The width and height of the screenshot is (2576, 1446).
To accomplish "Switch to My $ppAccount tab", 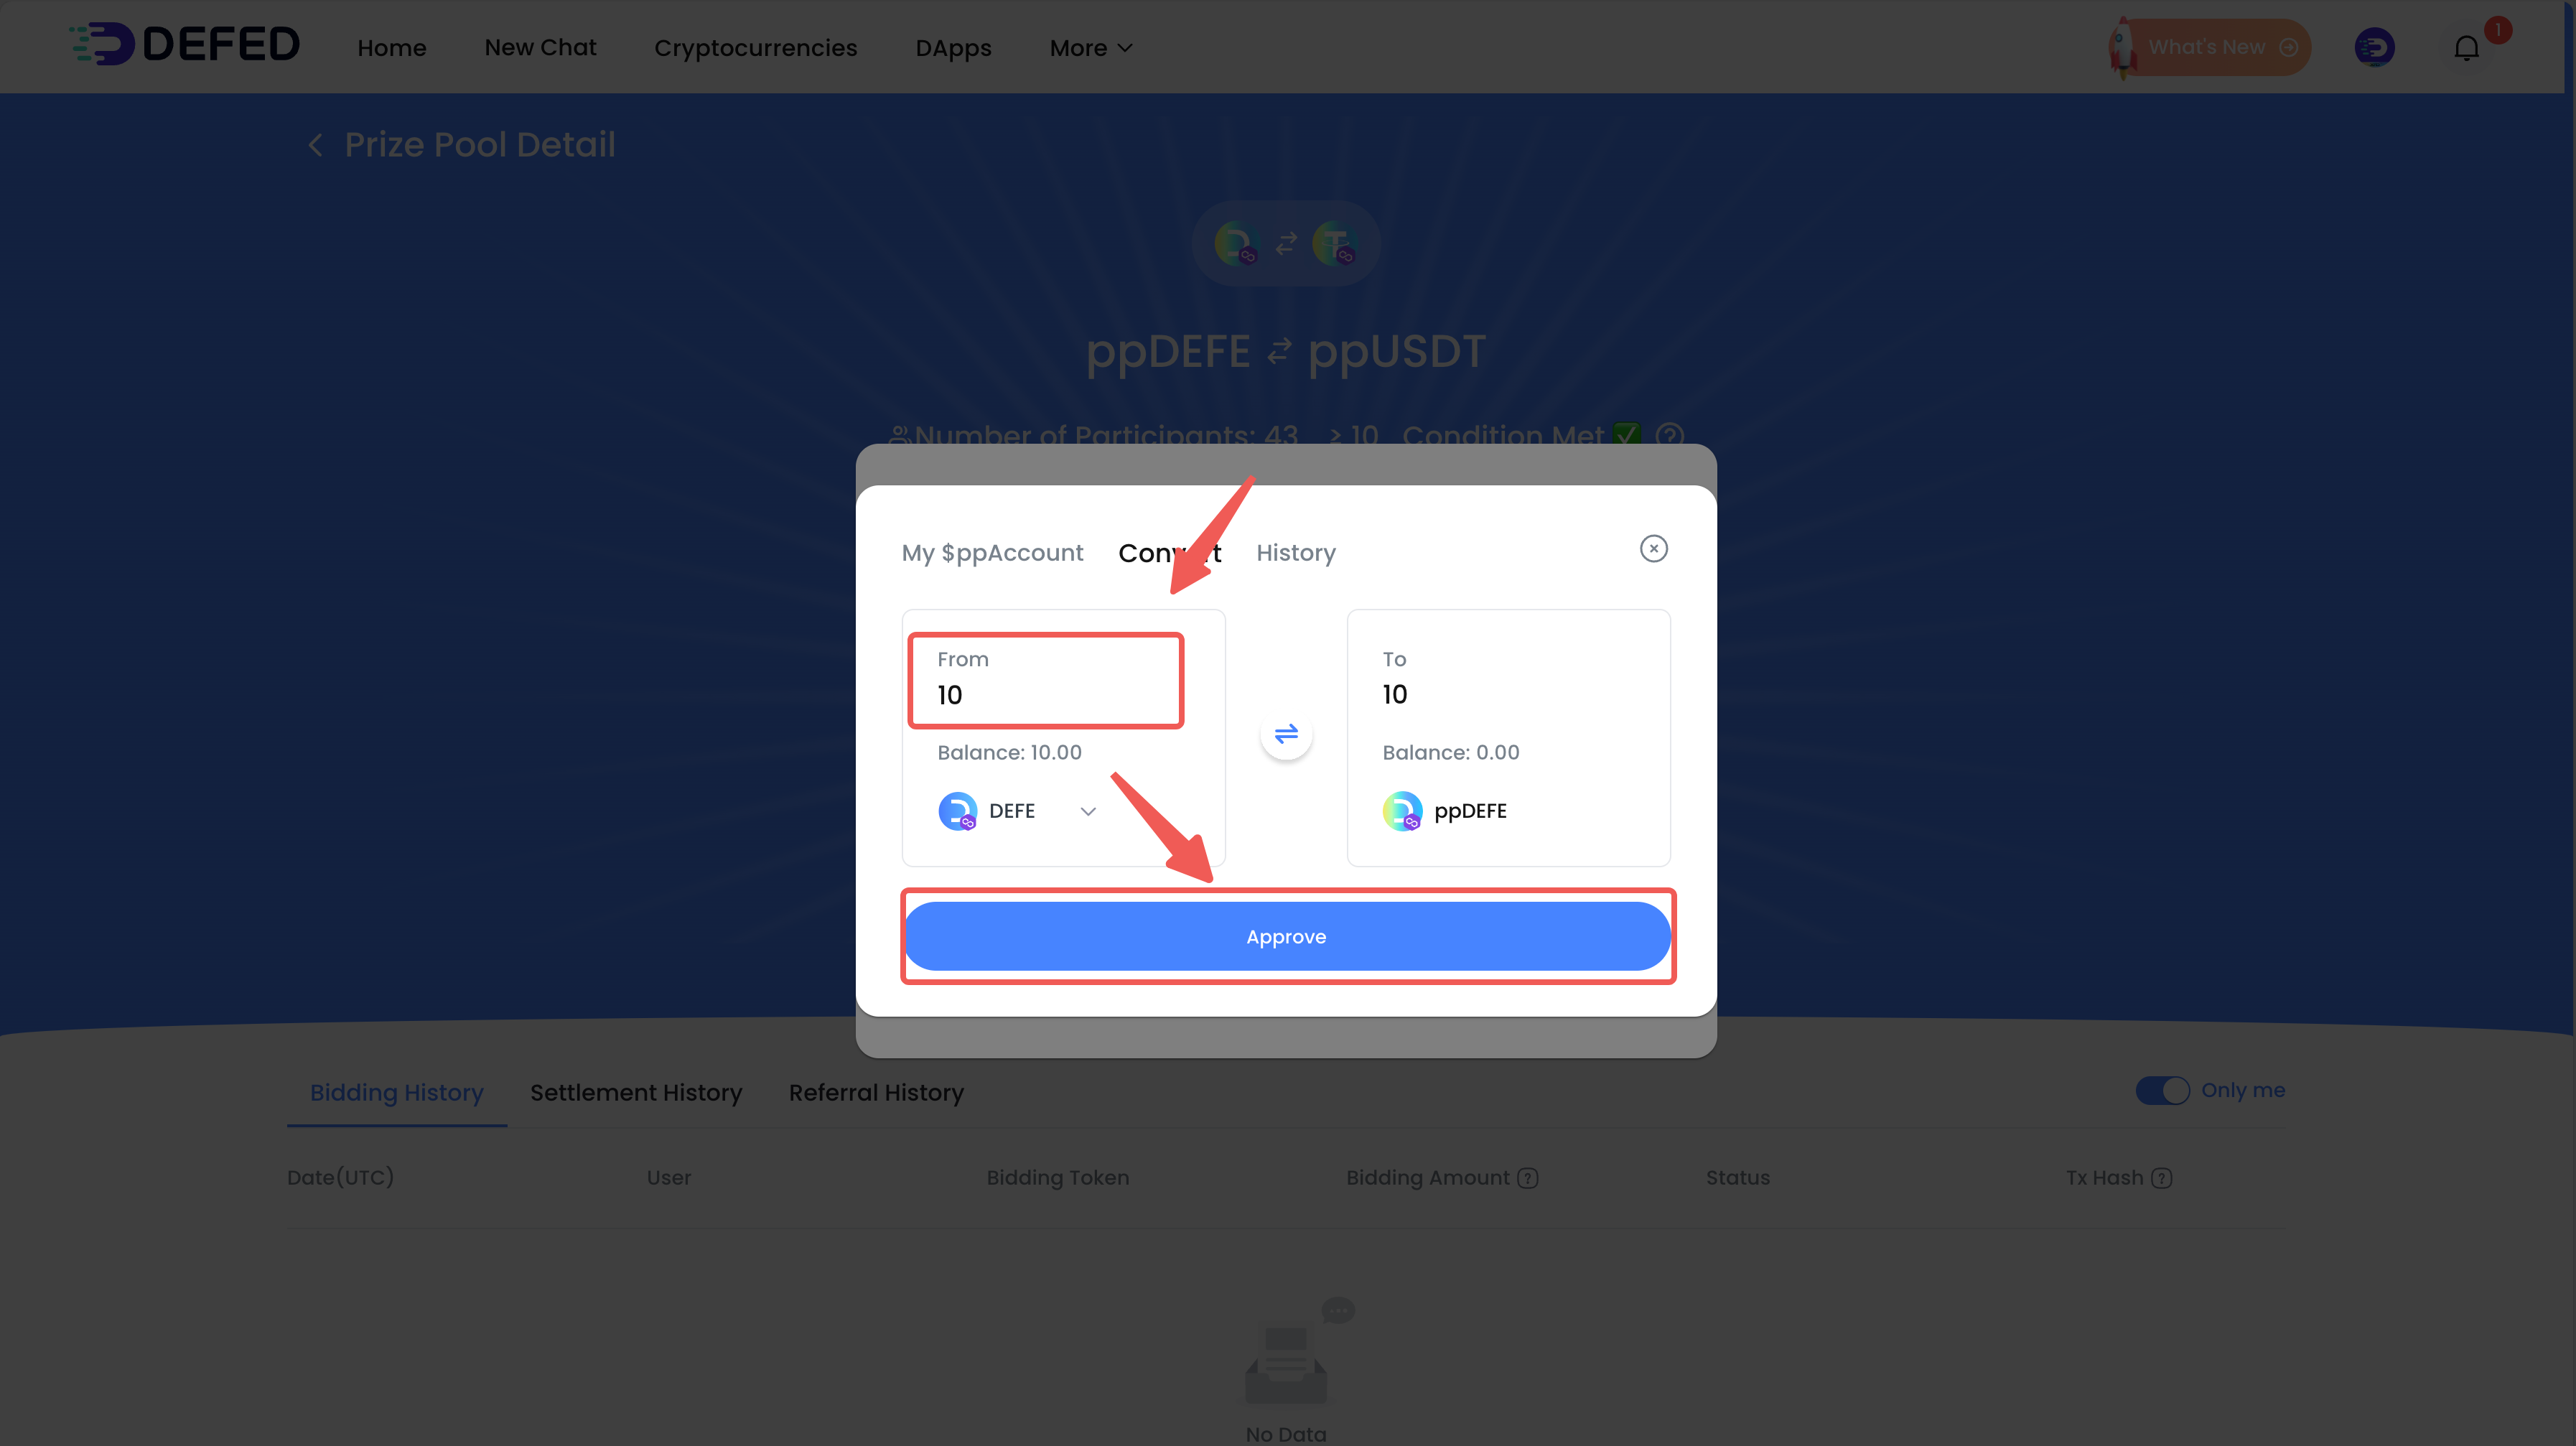I will tap(992, 553).
